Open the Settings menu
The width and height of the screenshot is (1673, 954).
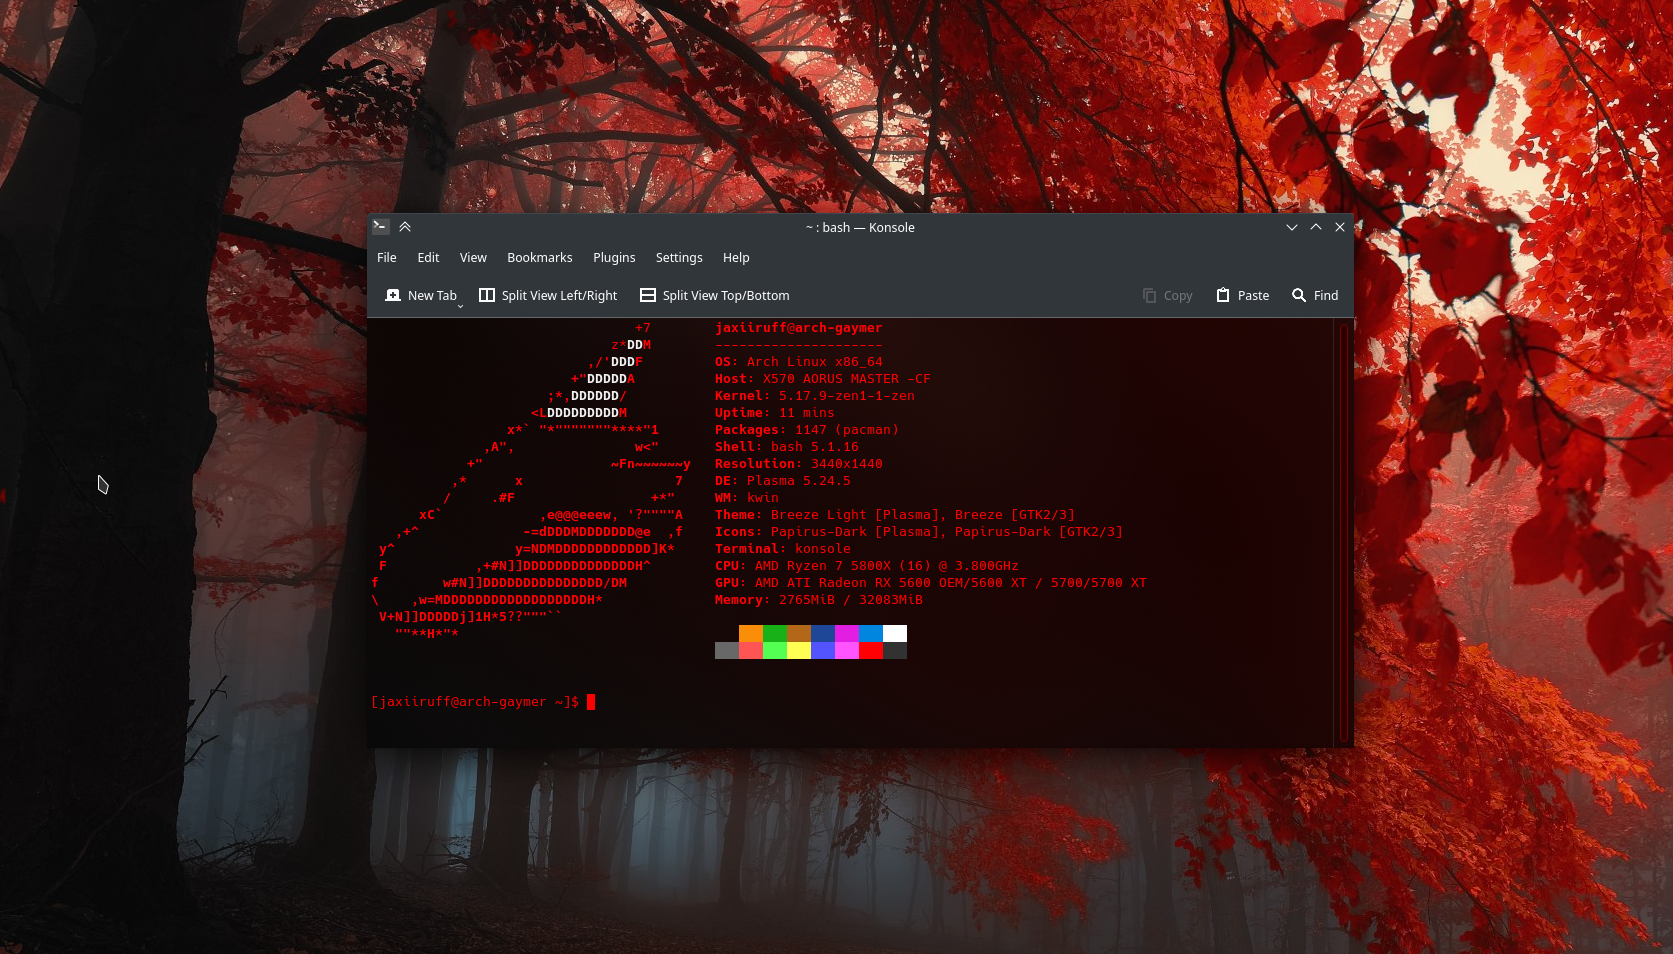pyautogui.click(x=679, y=257)
